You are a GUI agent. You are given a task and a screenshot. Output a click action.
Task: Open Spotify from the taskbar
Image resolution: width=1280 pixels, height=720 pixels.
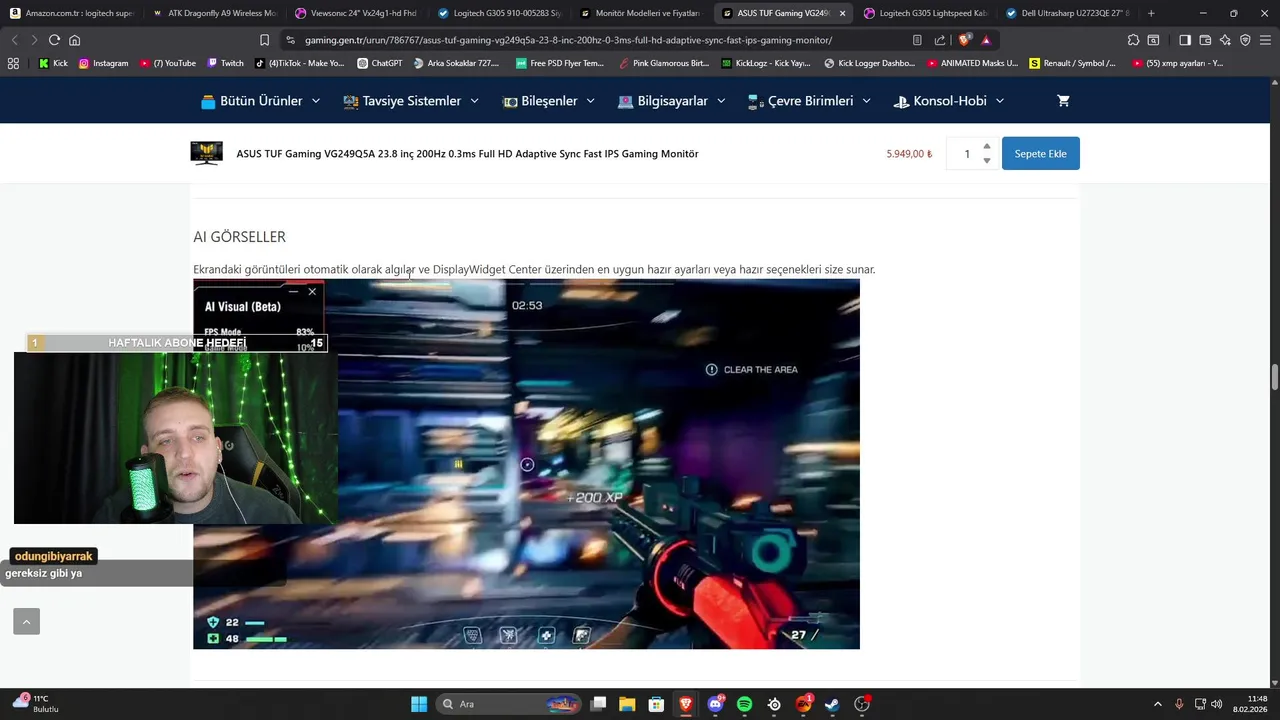[x=744, y=704]
